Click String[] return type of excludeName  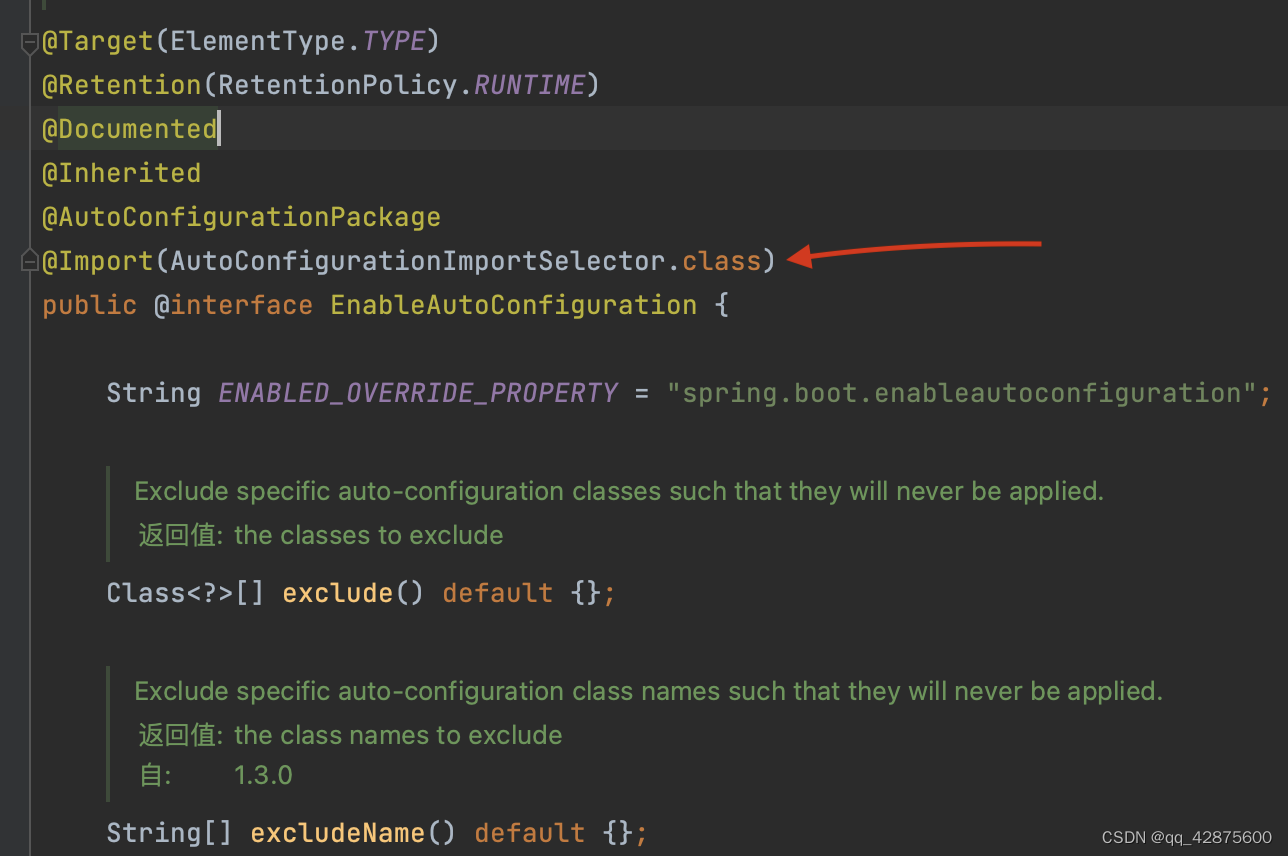tap(169, 833)
